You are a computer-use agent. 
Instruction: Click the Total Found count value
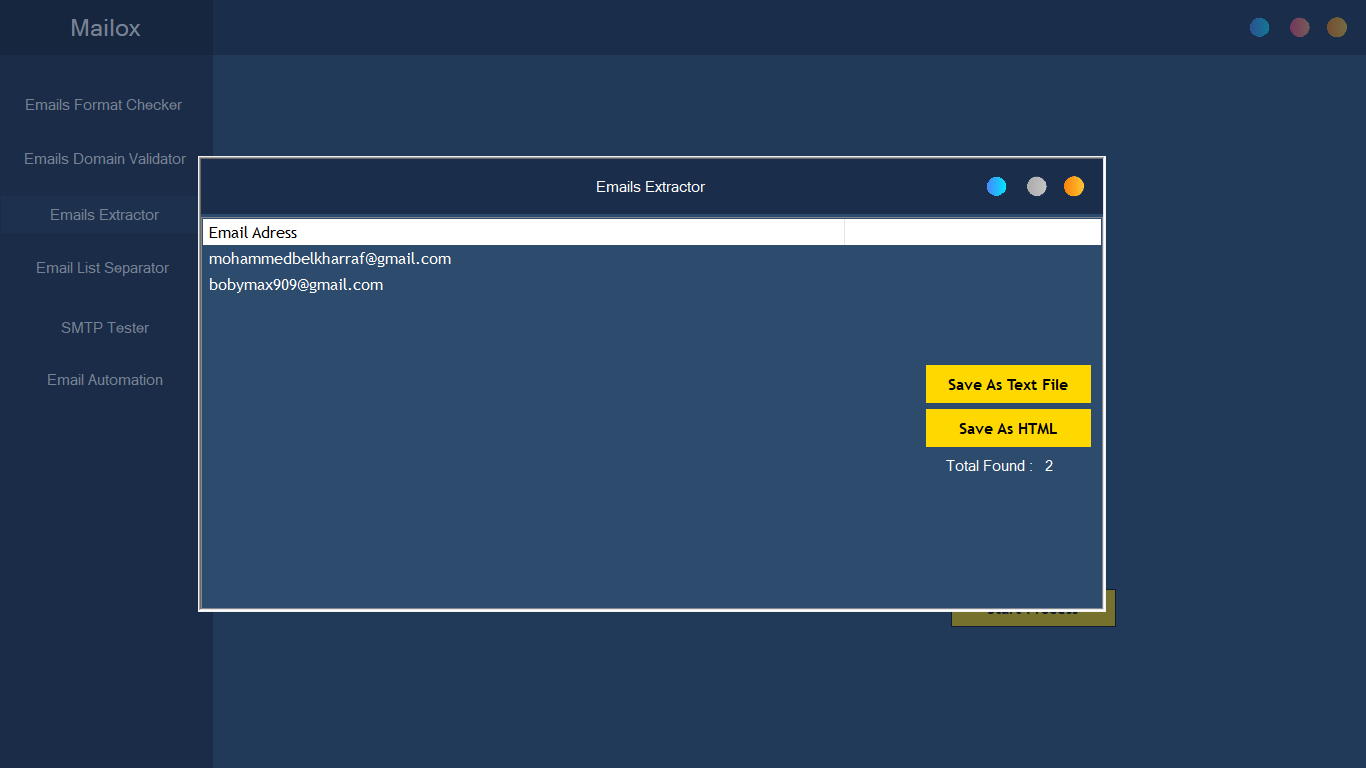point(1048,465)
